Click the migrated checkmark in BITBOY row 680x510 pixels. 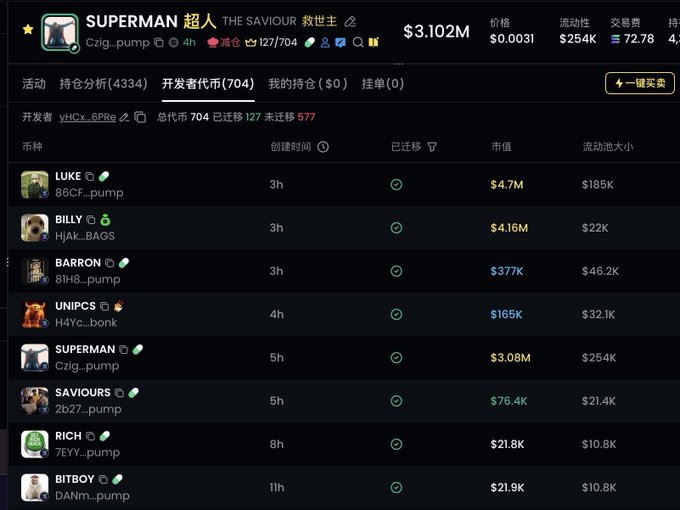[x=396, y=487]
